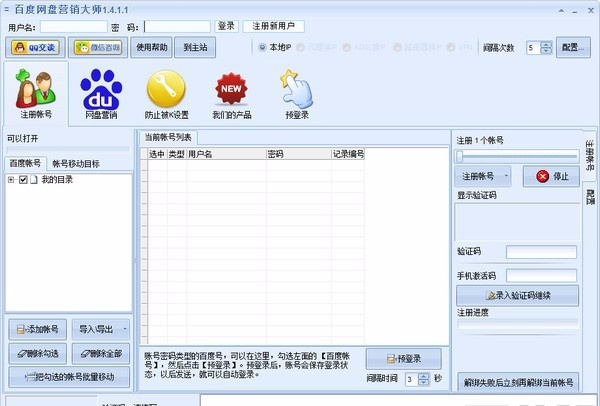
Task: Click the red stop 停止 button
Action: pos(551,176)
